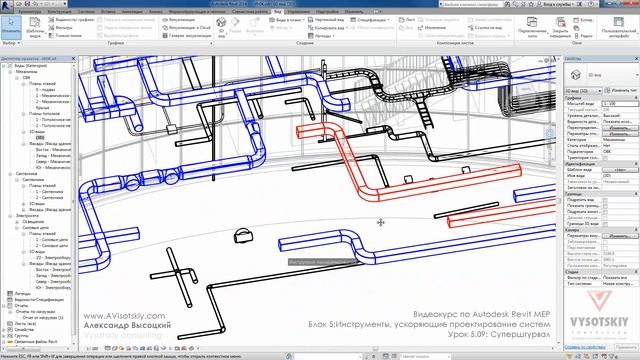640x360 pixels.
Task: Click Edit button for Visibility Overrides
Action: click(x=620, y=128)
